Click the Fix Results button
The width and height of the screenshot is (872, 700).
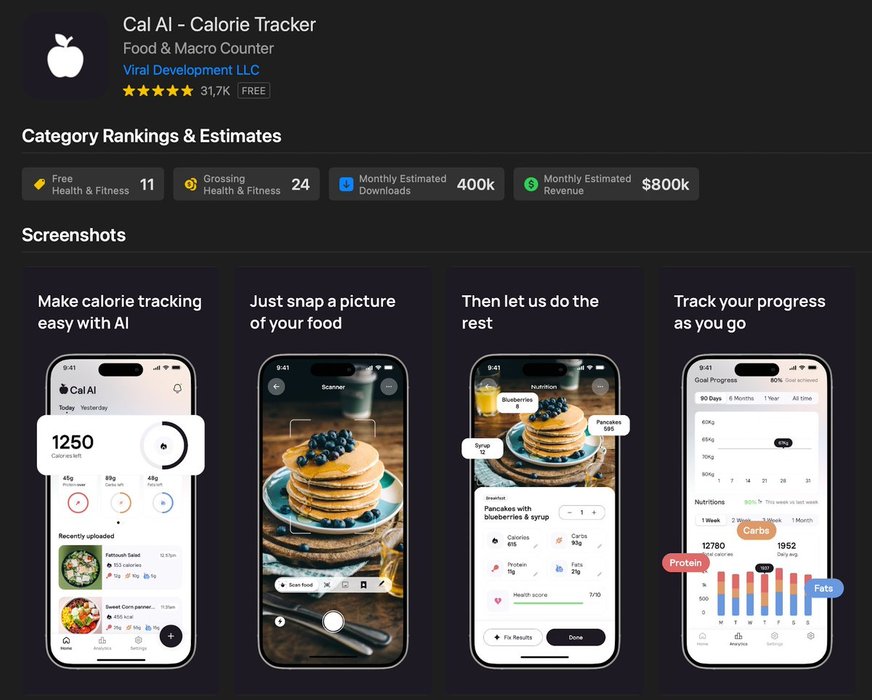pyautogui.click(x=513, y=637)
